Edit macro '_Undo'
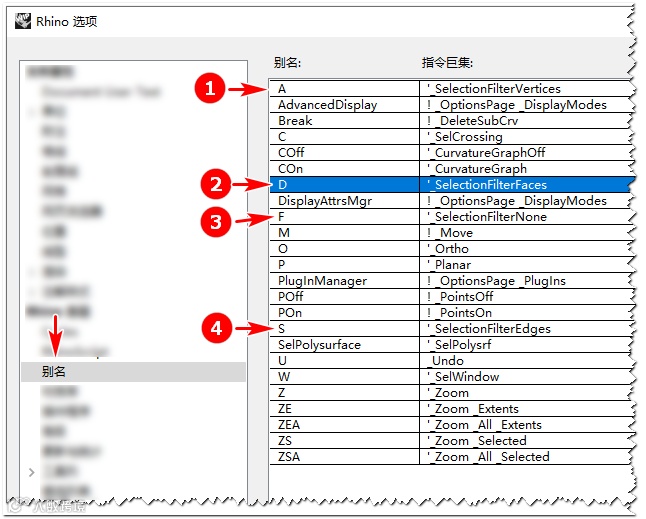646x519 pixels. pyautogui.click(x=525, y=361)
